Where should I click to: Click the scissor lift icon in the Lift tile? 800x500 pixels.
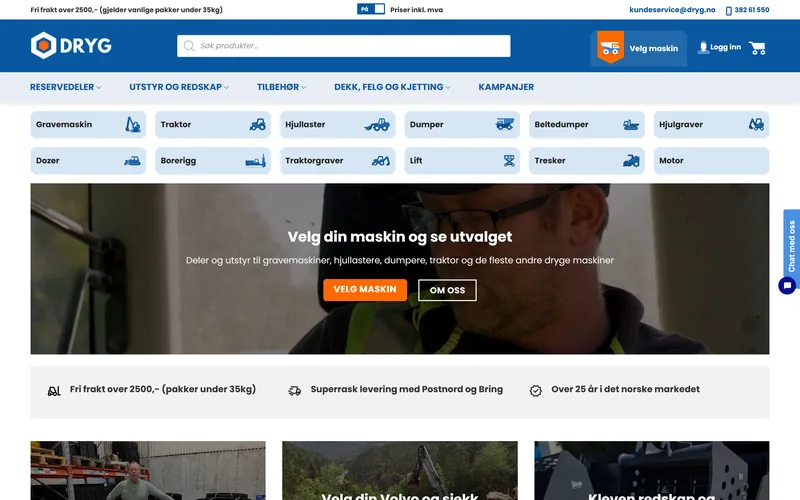click(509, 161)
